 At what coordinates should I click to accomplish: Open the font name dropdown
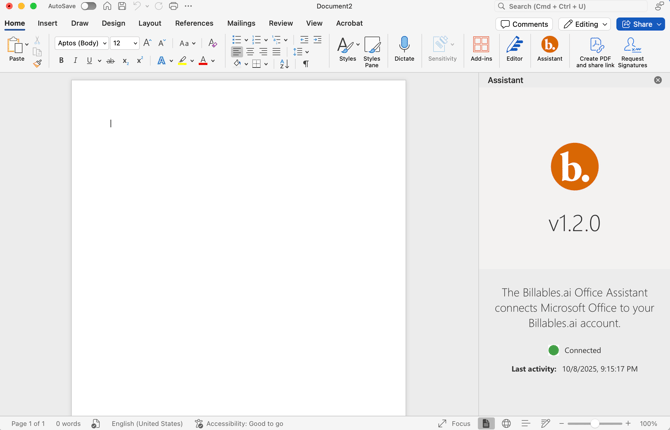(104, 44)
